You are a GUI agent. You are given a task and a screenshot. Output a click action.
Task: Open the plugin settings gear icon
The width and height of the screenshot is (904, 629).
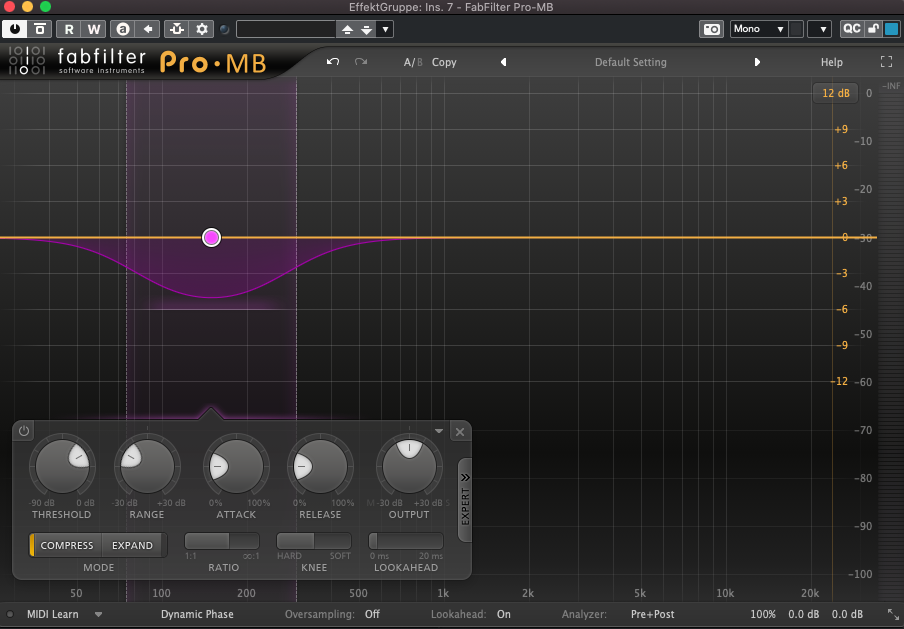point(202,29)
